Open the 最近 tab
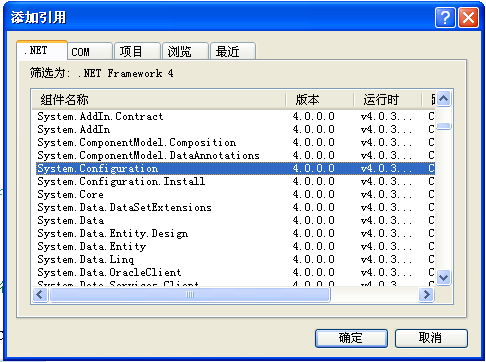This screenshot has width=486, height=362. pos(233,52)
